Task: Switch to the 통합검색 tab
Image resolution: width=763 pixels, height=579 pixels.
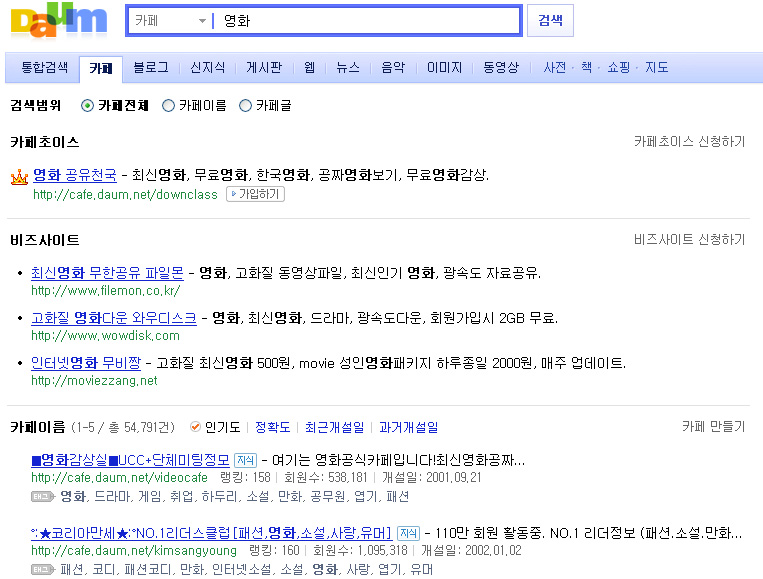Action: click(45, 67)
